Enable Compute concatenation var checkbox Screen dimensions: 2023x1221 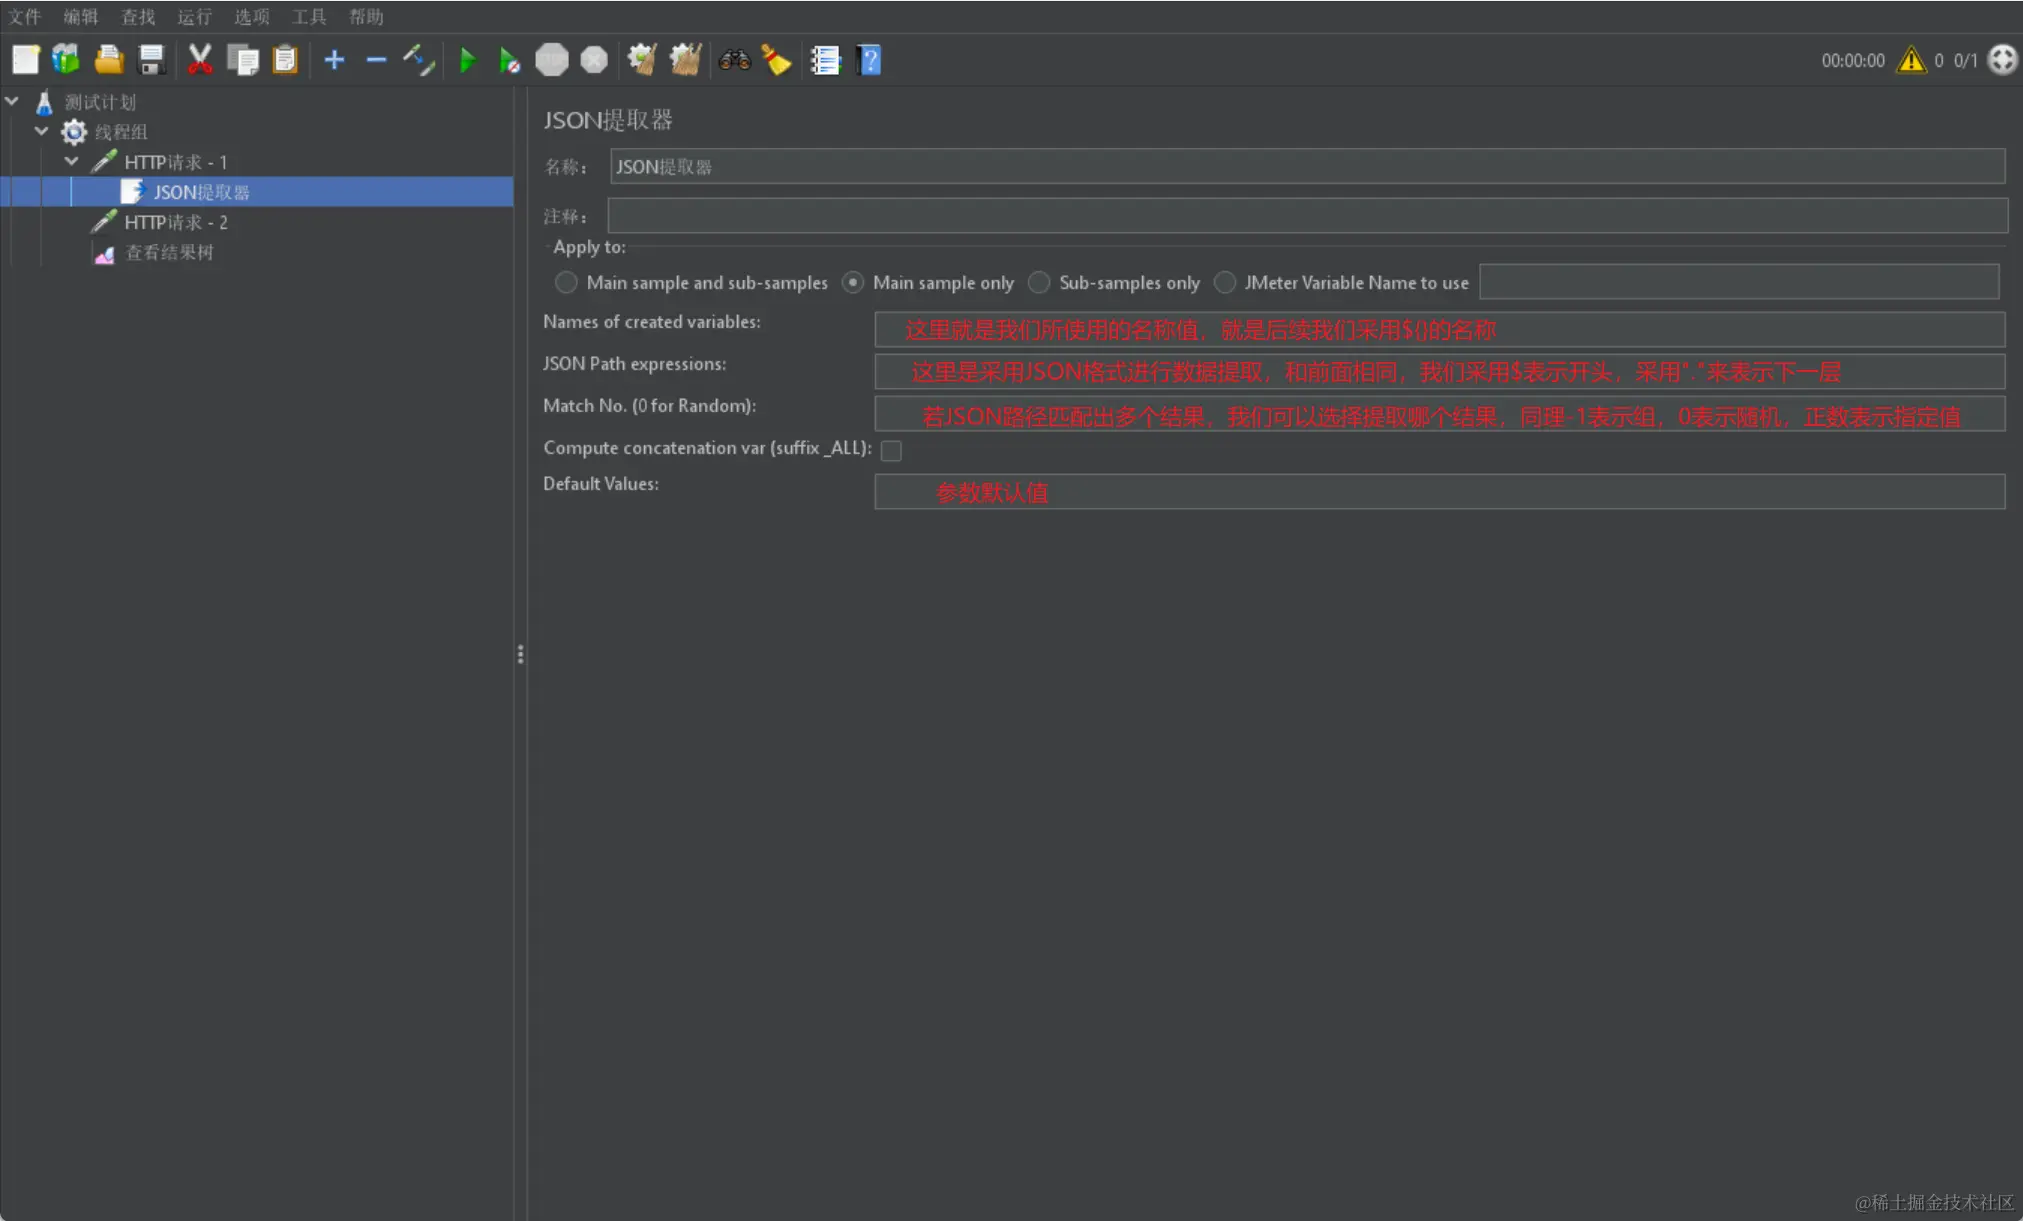pos(891,451)
